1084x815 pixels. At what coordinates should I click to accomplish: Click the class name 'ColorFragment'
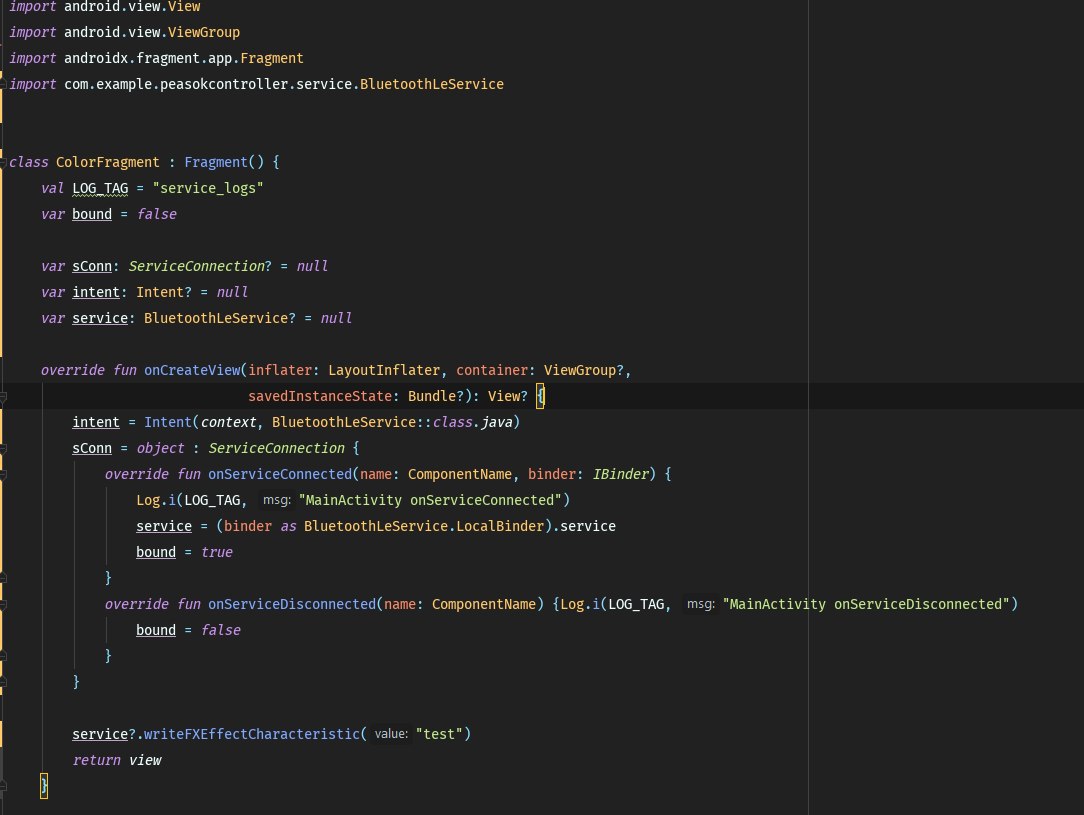click(x=107, y=162)
